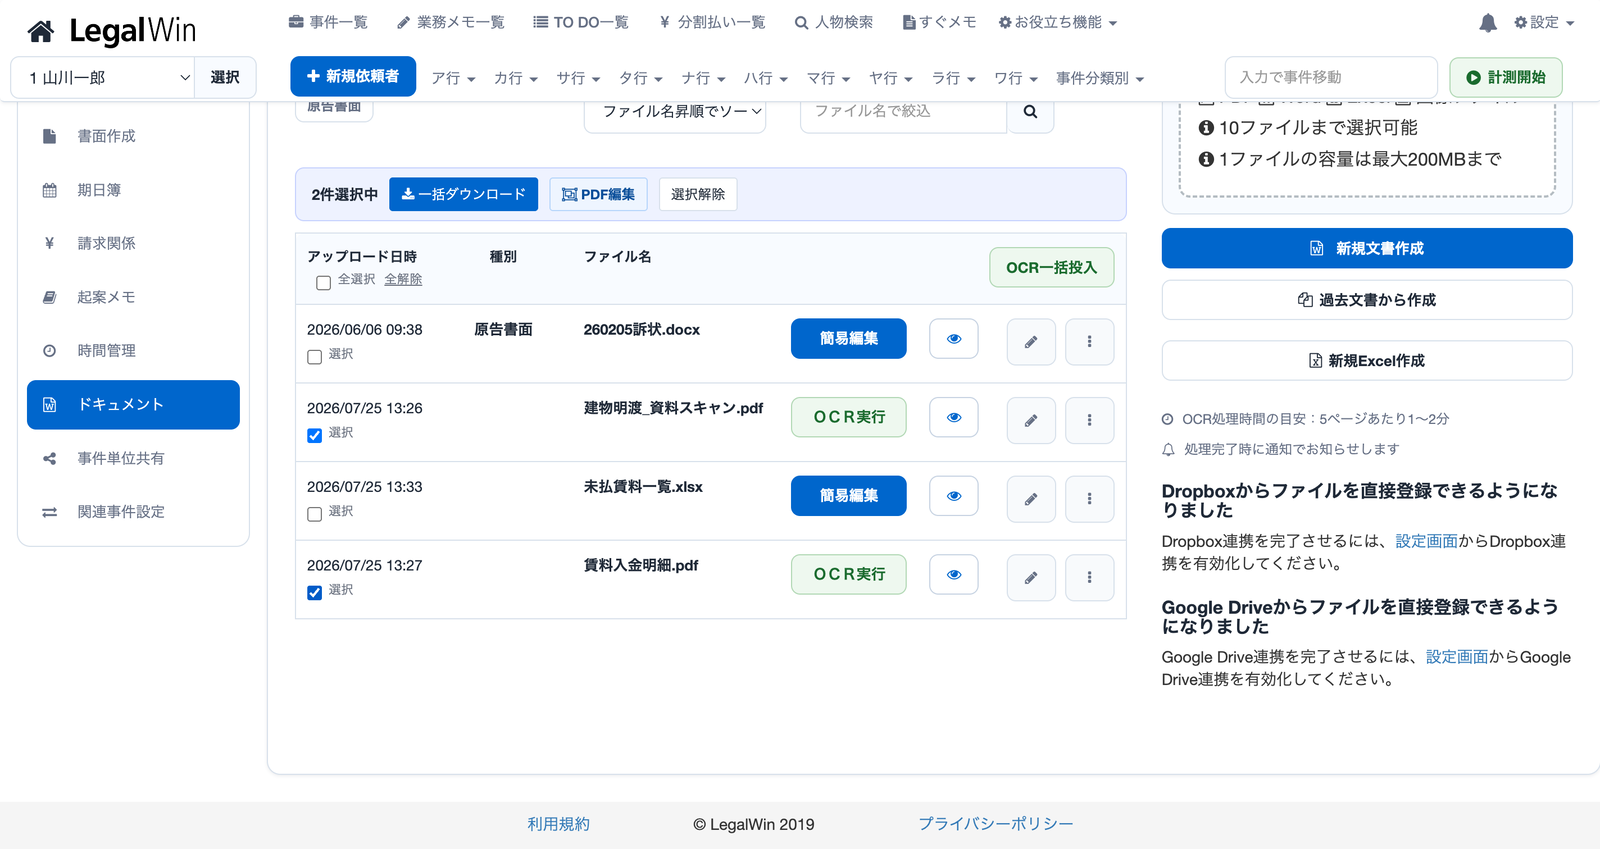Open more options for 260205訴状.docx

tap(1090, 342)
